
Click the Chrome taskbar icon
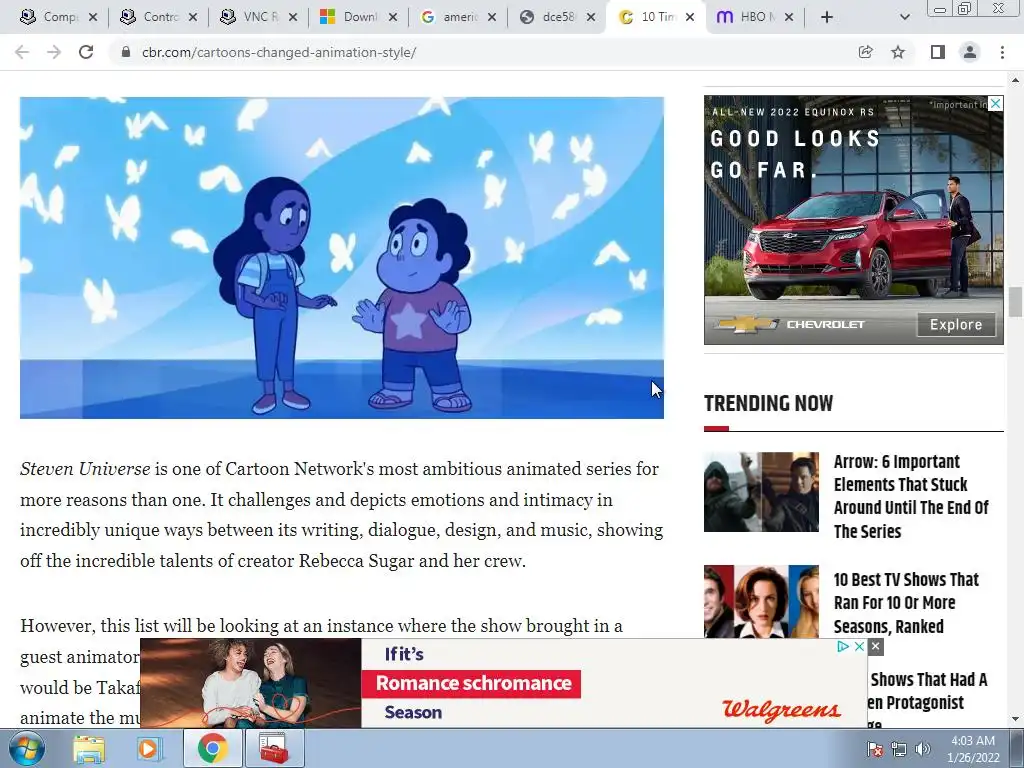[x=212, y=748]
